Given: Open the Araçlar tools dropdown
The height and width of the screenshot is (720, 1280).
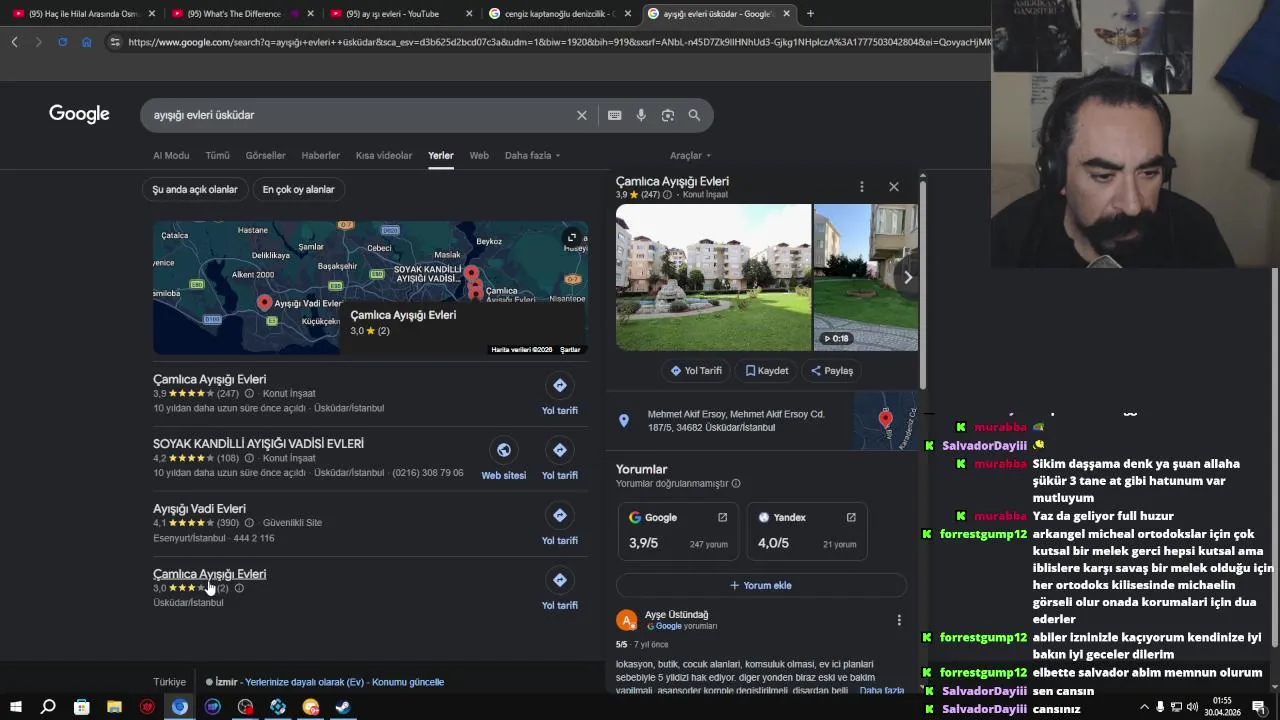Looking at the screenshot, I should [x=690, y=156].
